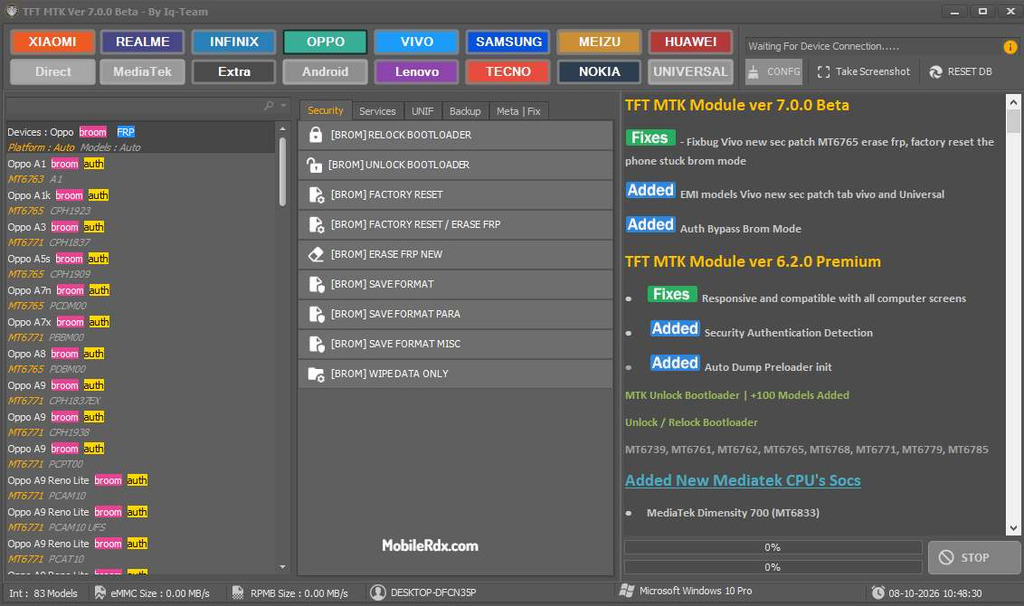Select the VIVO brand button
1024x606 pixels.
pos(417,42)
